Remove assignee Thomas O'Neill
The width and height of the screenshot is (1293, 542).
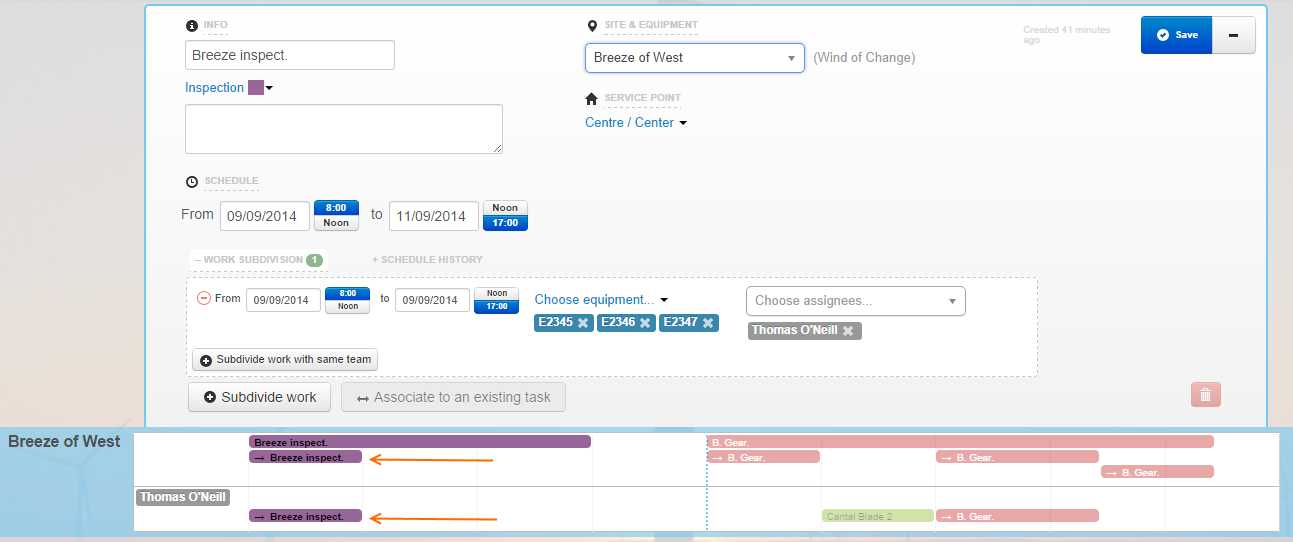(x=848, y=331)
